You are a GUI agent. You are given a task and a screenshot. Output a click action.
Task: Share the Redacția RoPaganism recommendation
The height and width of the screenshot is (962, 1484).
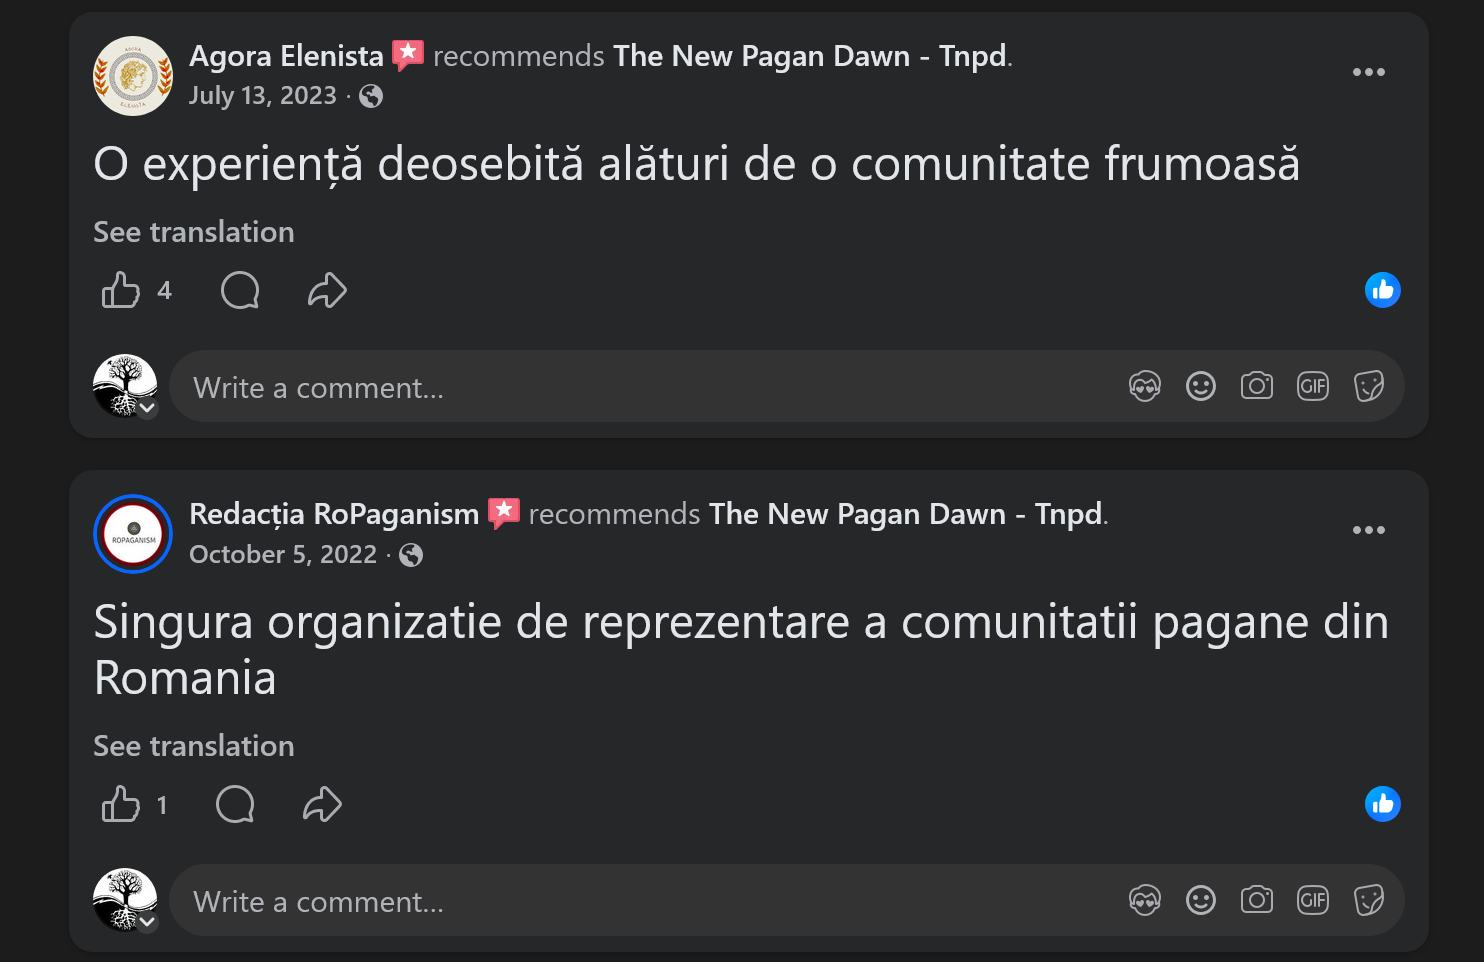[x=322, y=805]
